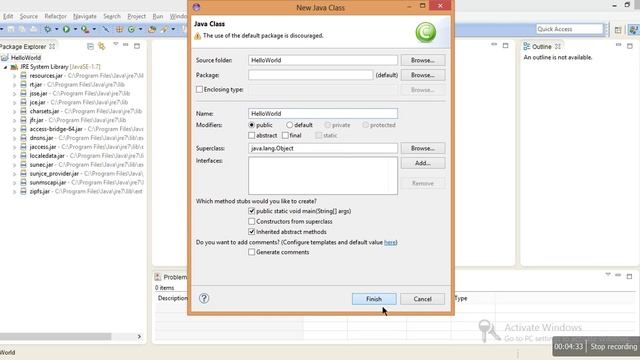Click the Open Type toolbar icon

(x=152, y=29)
